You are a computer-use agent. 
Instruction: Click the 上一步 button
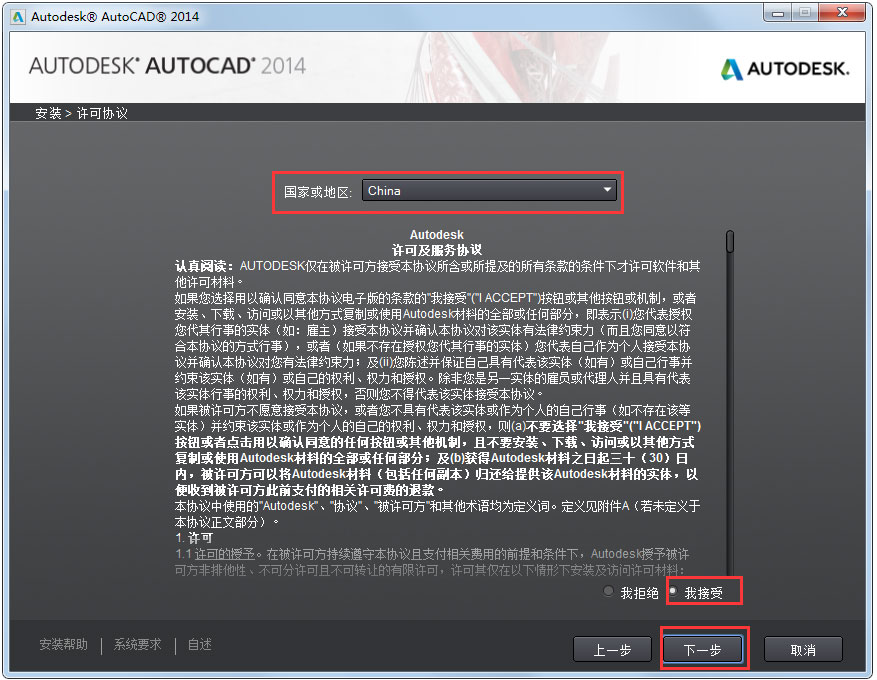[612, 650]
